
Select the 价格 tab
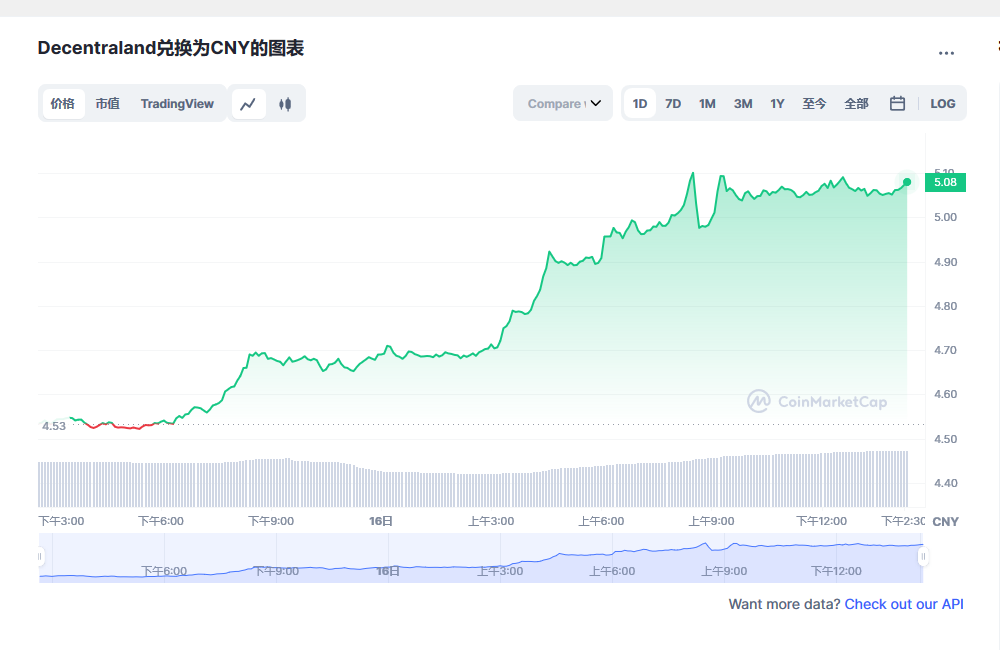click(x=63, y=104)
